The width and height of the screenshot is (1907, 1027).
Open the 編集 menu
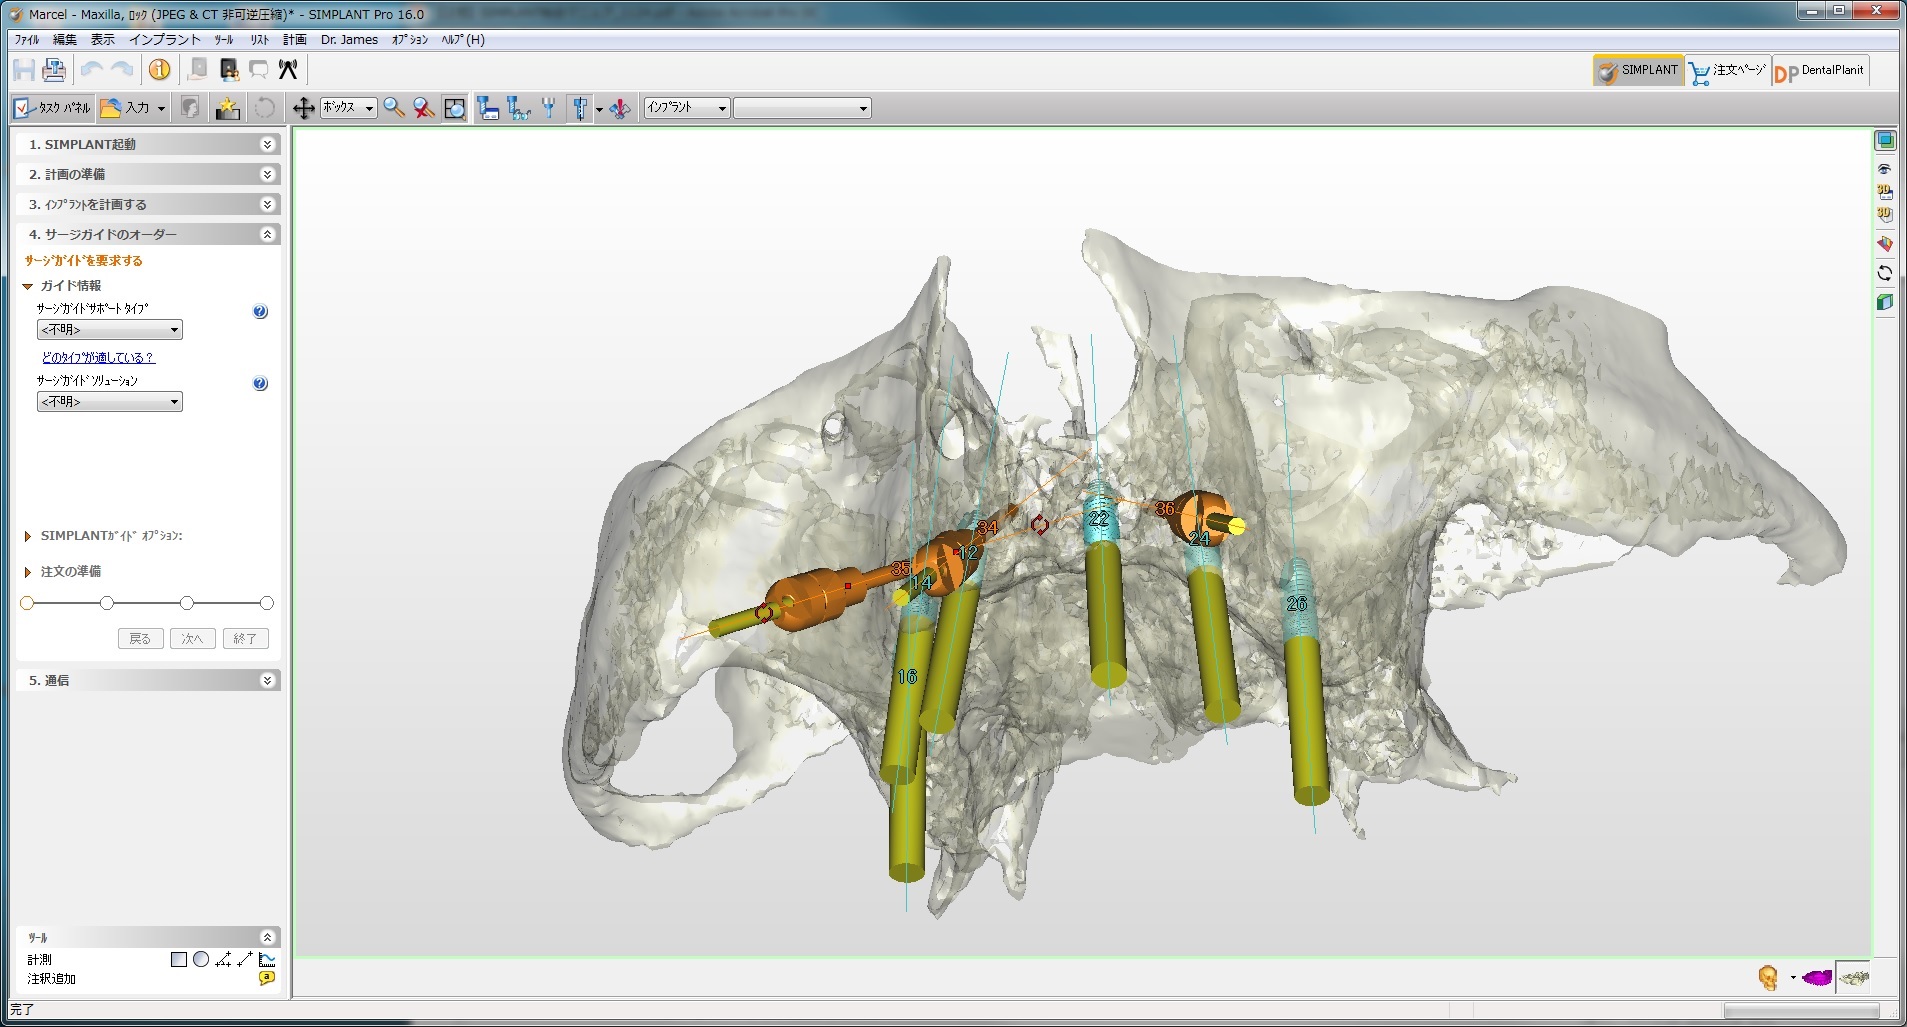click(x=65, y=40)
